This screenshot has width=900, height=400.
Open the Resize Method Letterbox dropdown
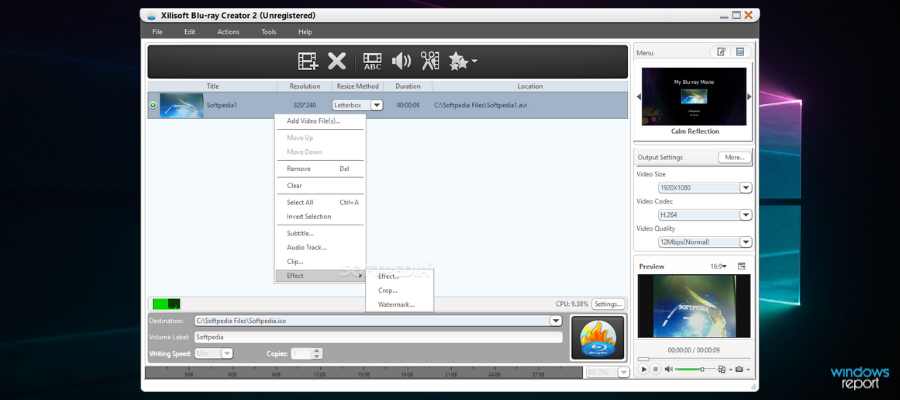pyautogui.click(x=377, y=105)
